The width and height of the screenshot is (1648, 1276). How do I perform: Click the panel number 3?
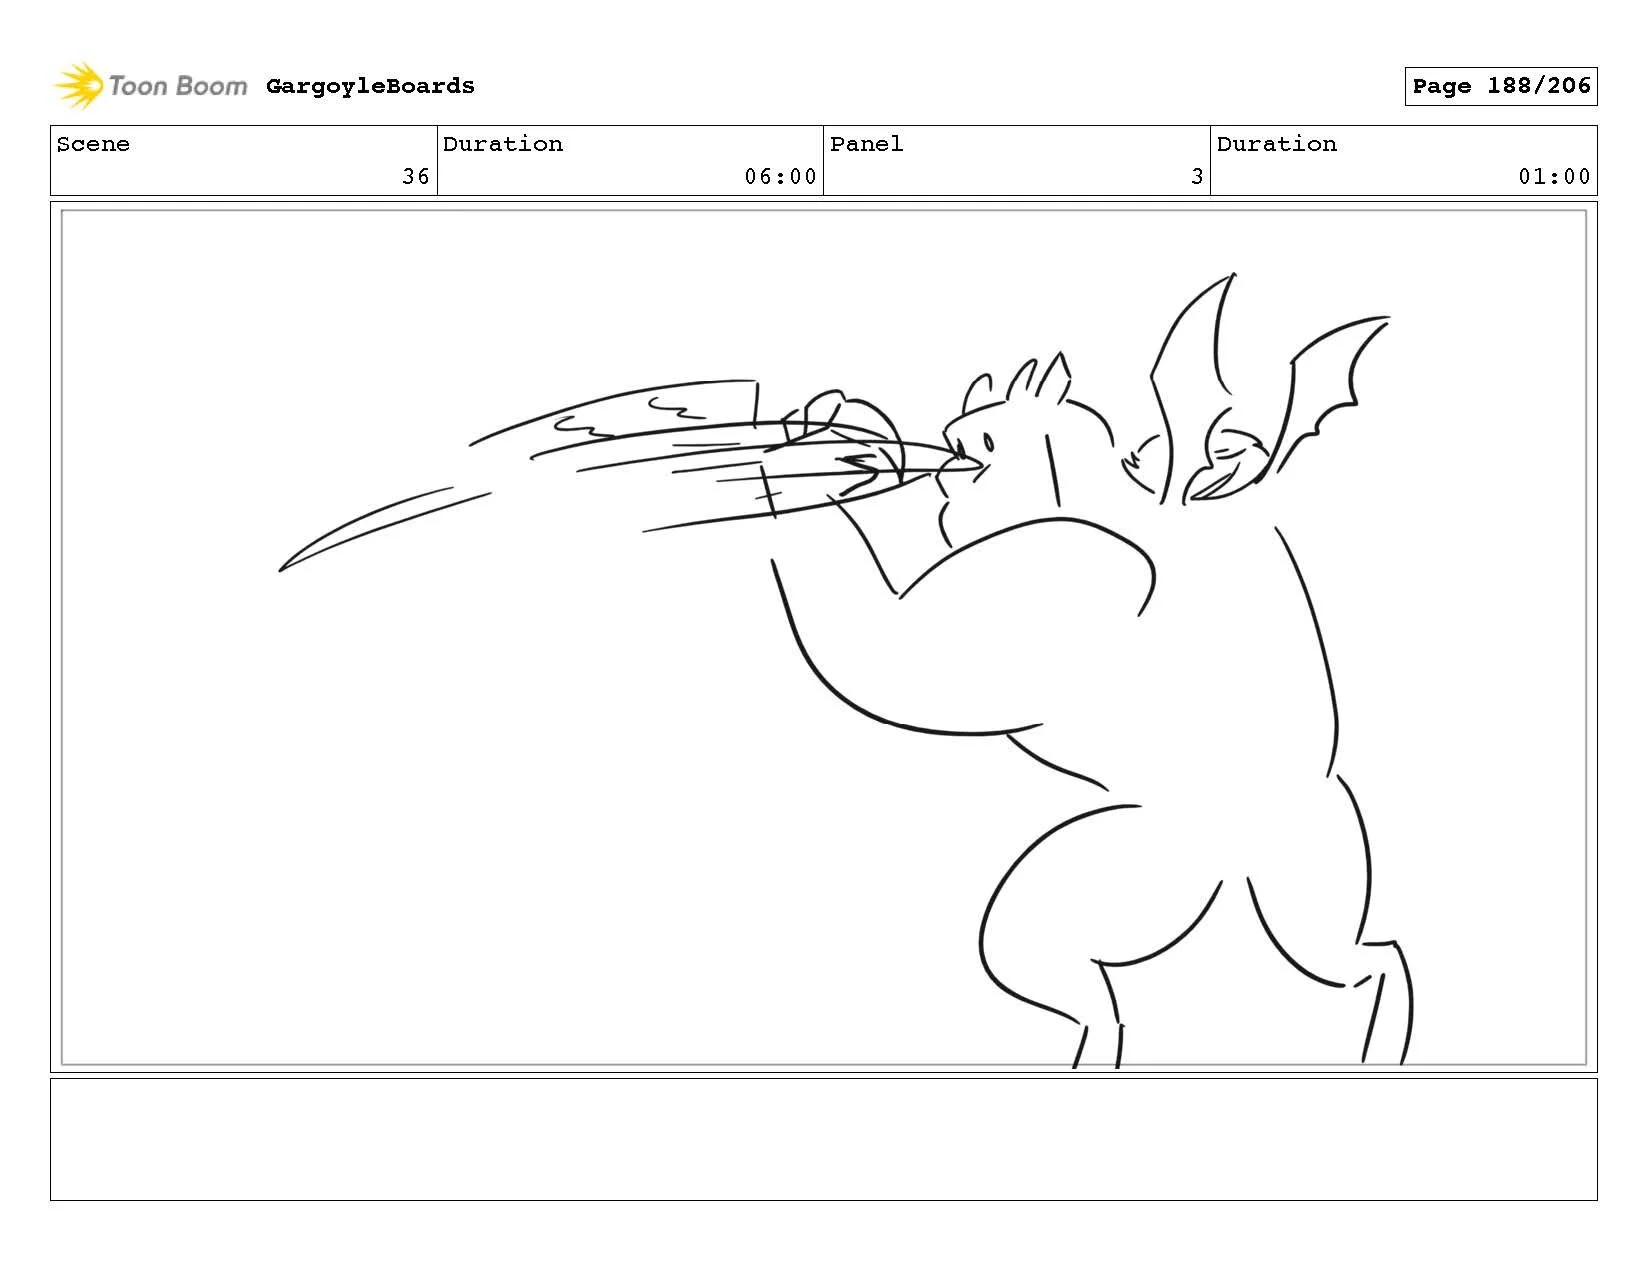[1197, 177]
